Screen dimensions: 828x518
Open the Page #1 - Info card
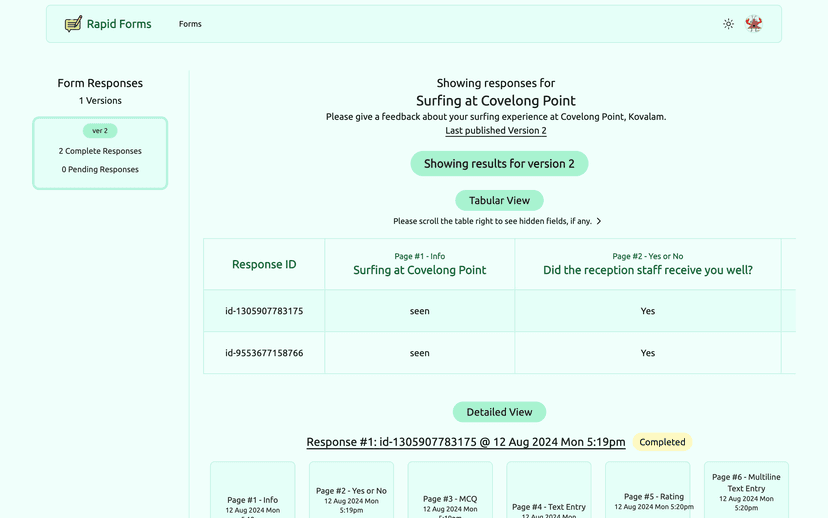tap(252, 490)
